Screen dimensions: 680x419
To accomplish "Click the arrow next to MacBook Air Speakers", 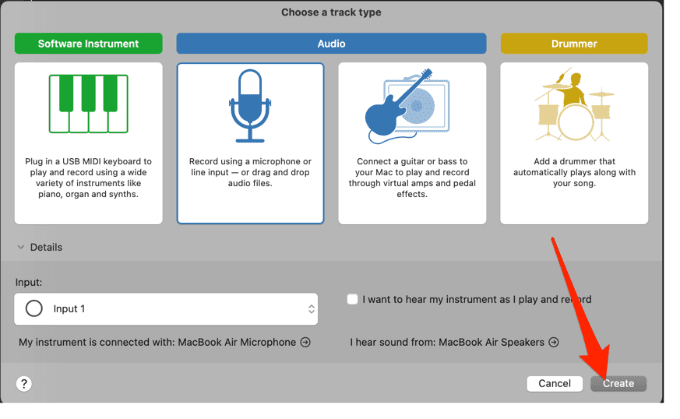I will (554, 342).
